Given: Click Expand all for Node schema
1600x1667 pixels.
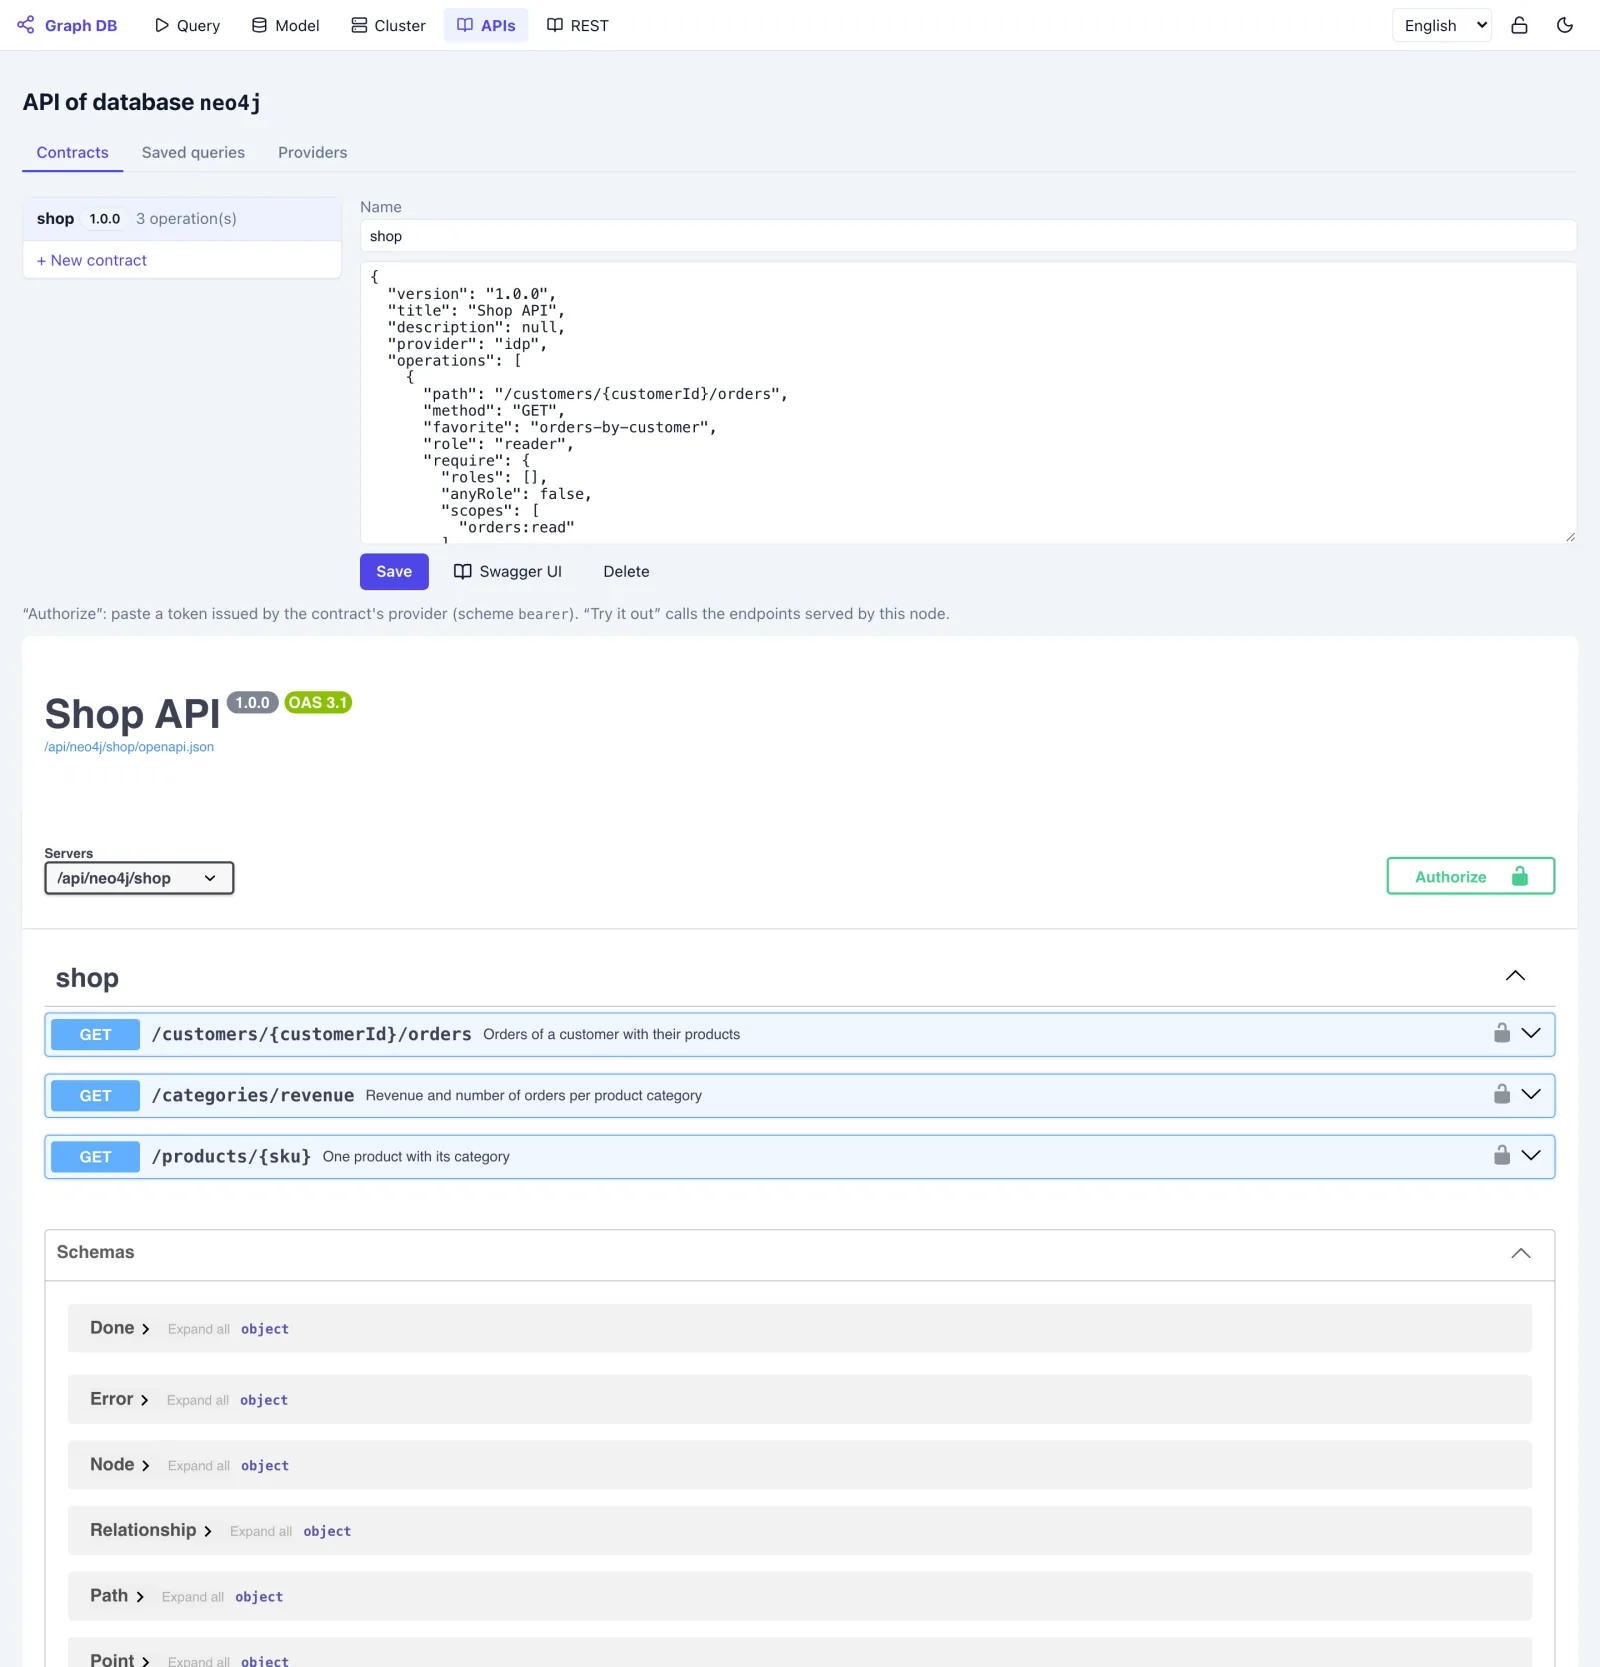Looking at the screenshot, I should (199, 1465).
